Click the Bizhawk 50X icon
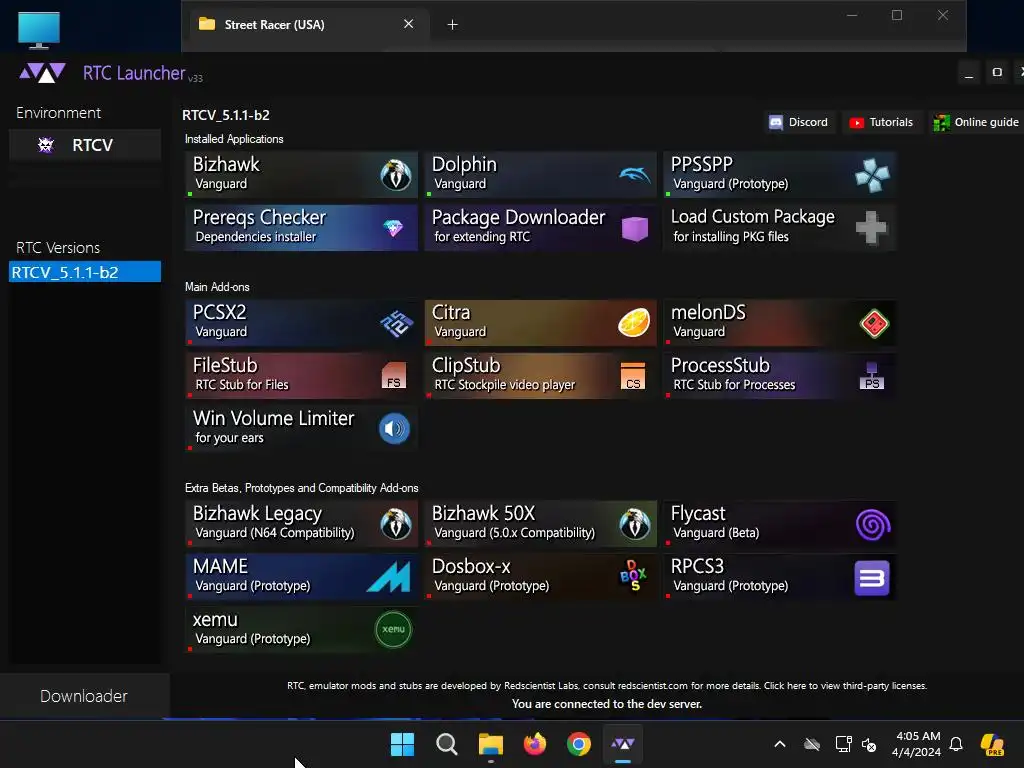This screenshot has width=1024, height=768. (635, 524)
